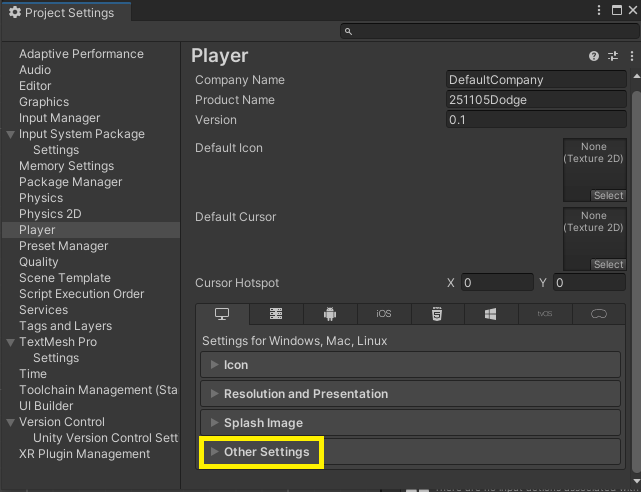Open Package Manager settings
This screenshot has width=641, height=492.
[71, 182]
